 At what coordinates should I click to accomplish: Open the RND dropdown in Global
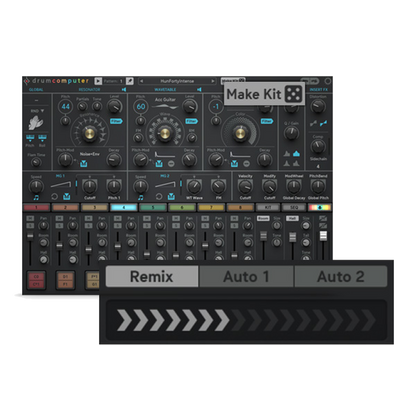click(x=37, y=111)
